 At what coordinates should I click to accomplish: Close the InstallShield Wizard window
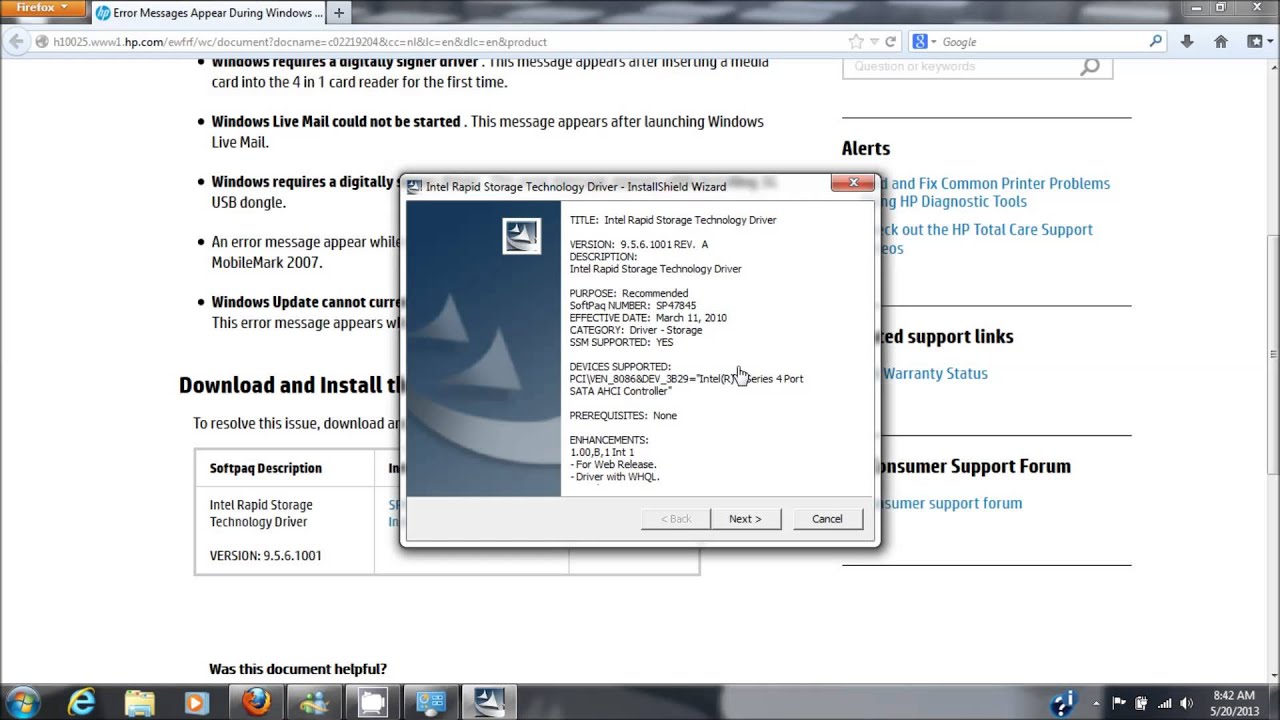(x=853, y=183)
